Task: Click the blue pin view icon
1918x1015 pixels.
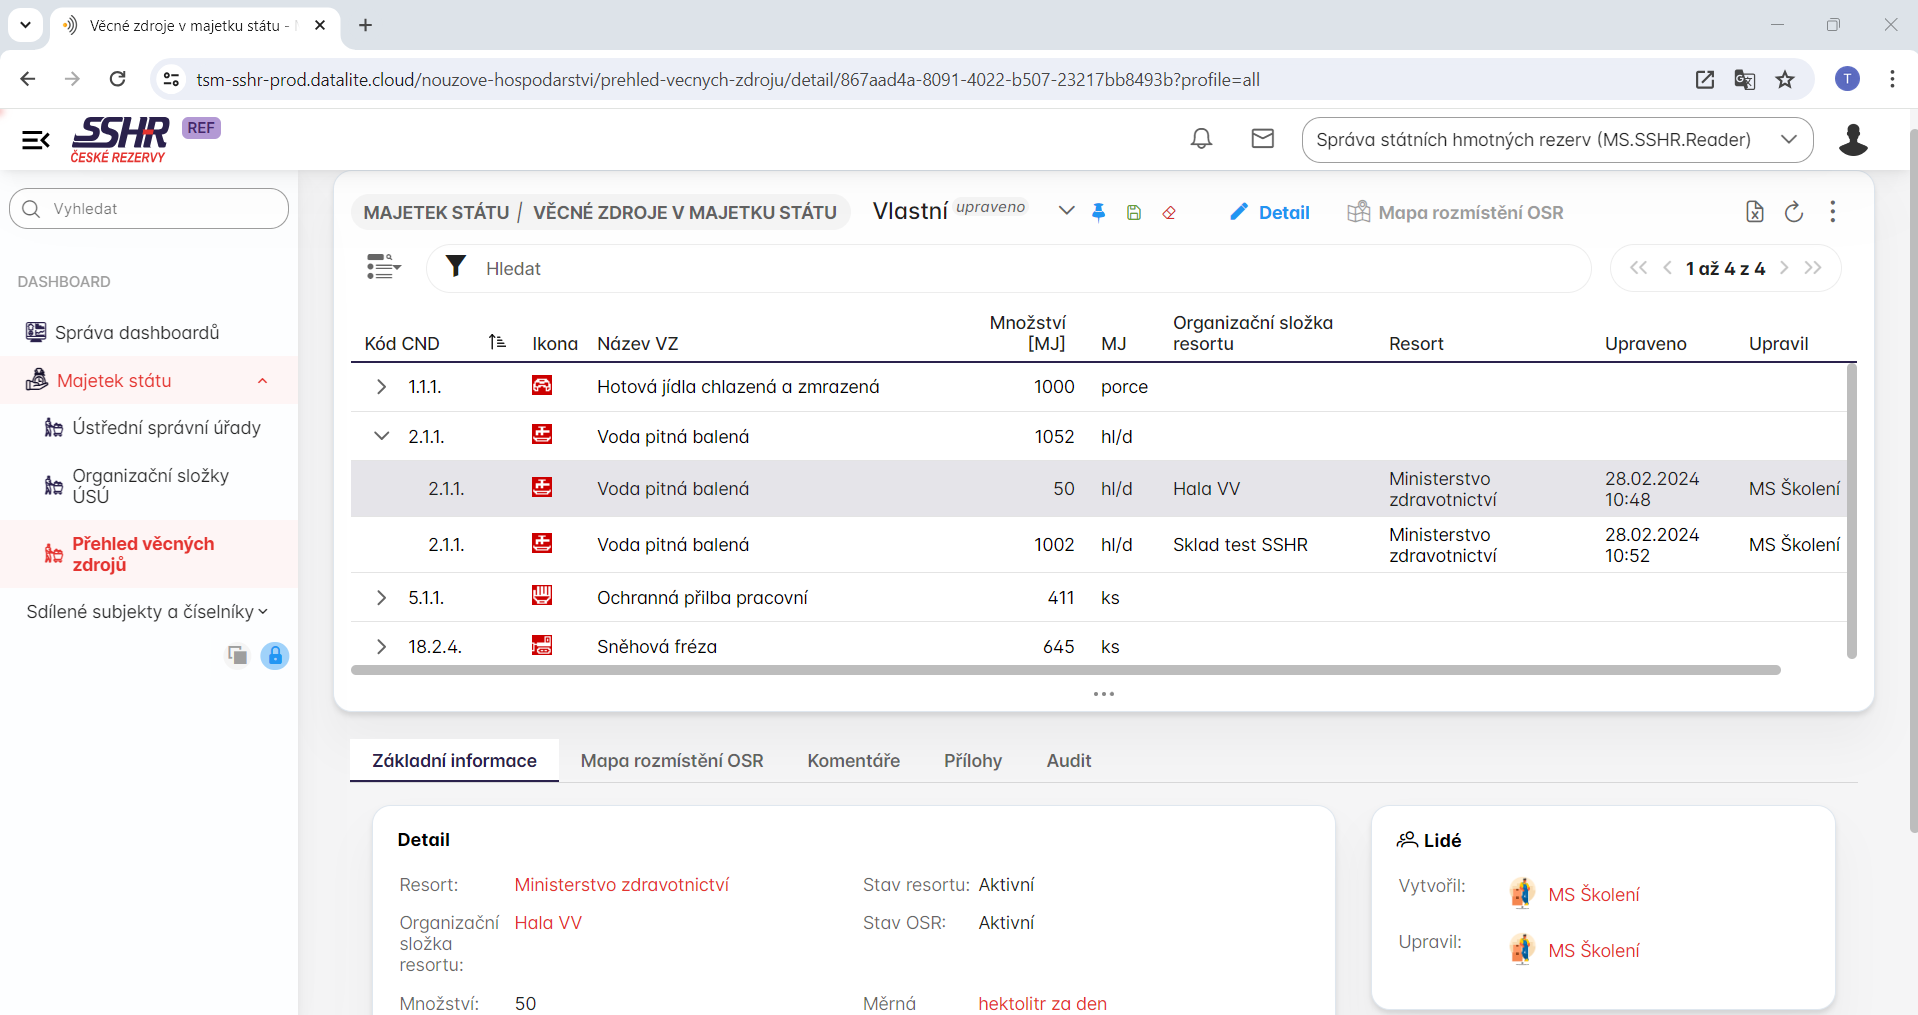Action: [x=1098, y=212]
